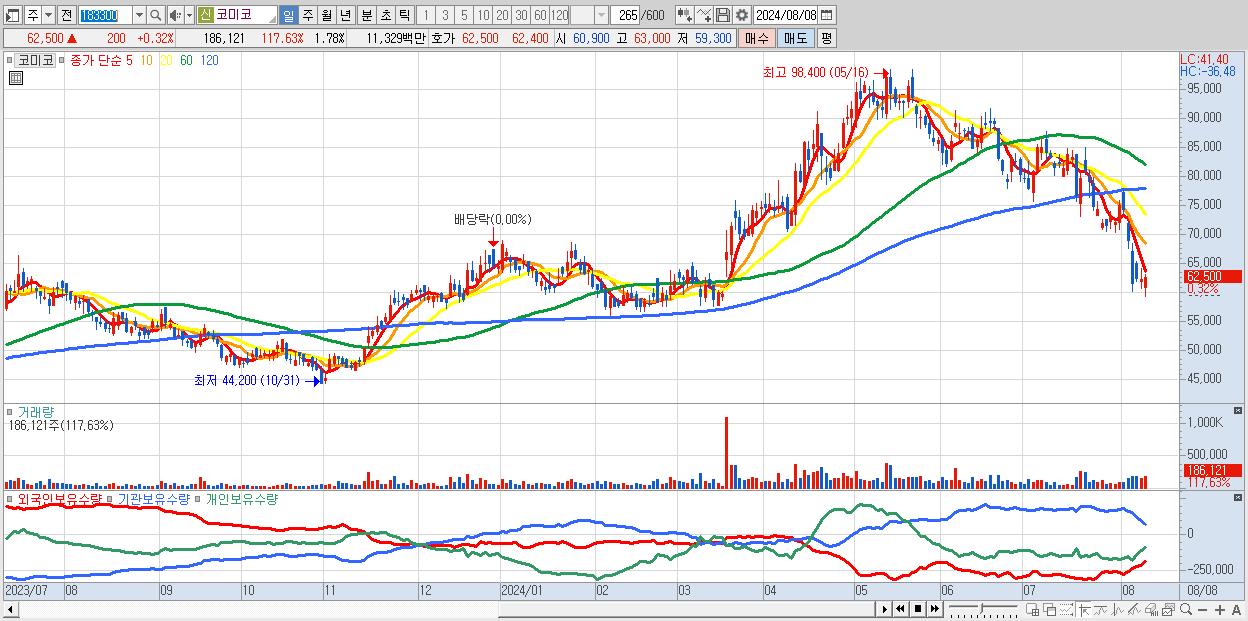Click the stop button in bottom toolbar
The image size is (1248, 621).
pyautogui.click(x=918, y=609)
